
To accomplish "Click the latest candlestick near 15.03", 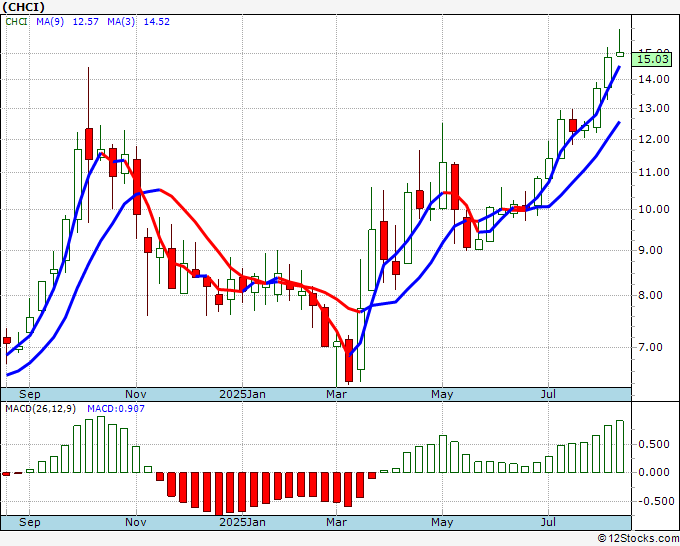I will point(620,54).
